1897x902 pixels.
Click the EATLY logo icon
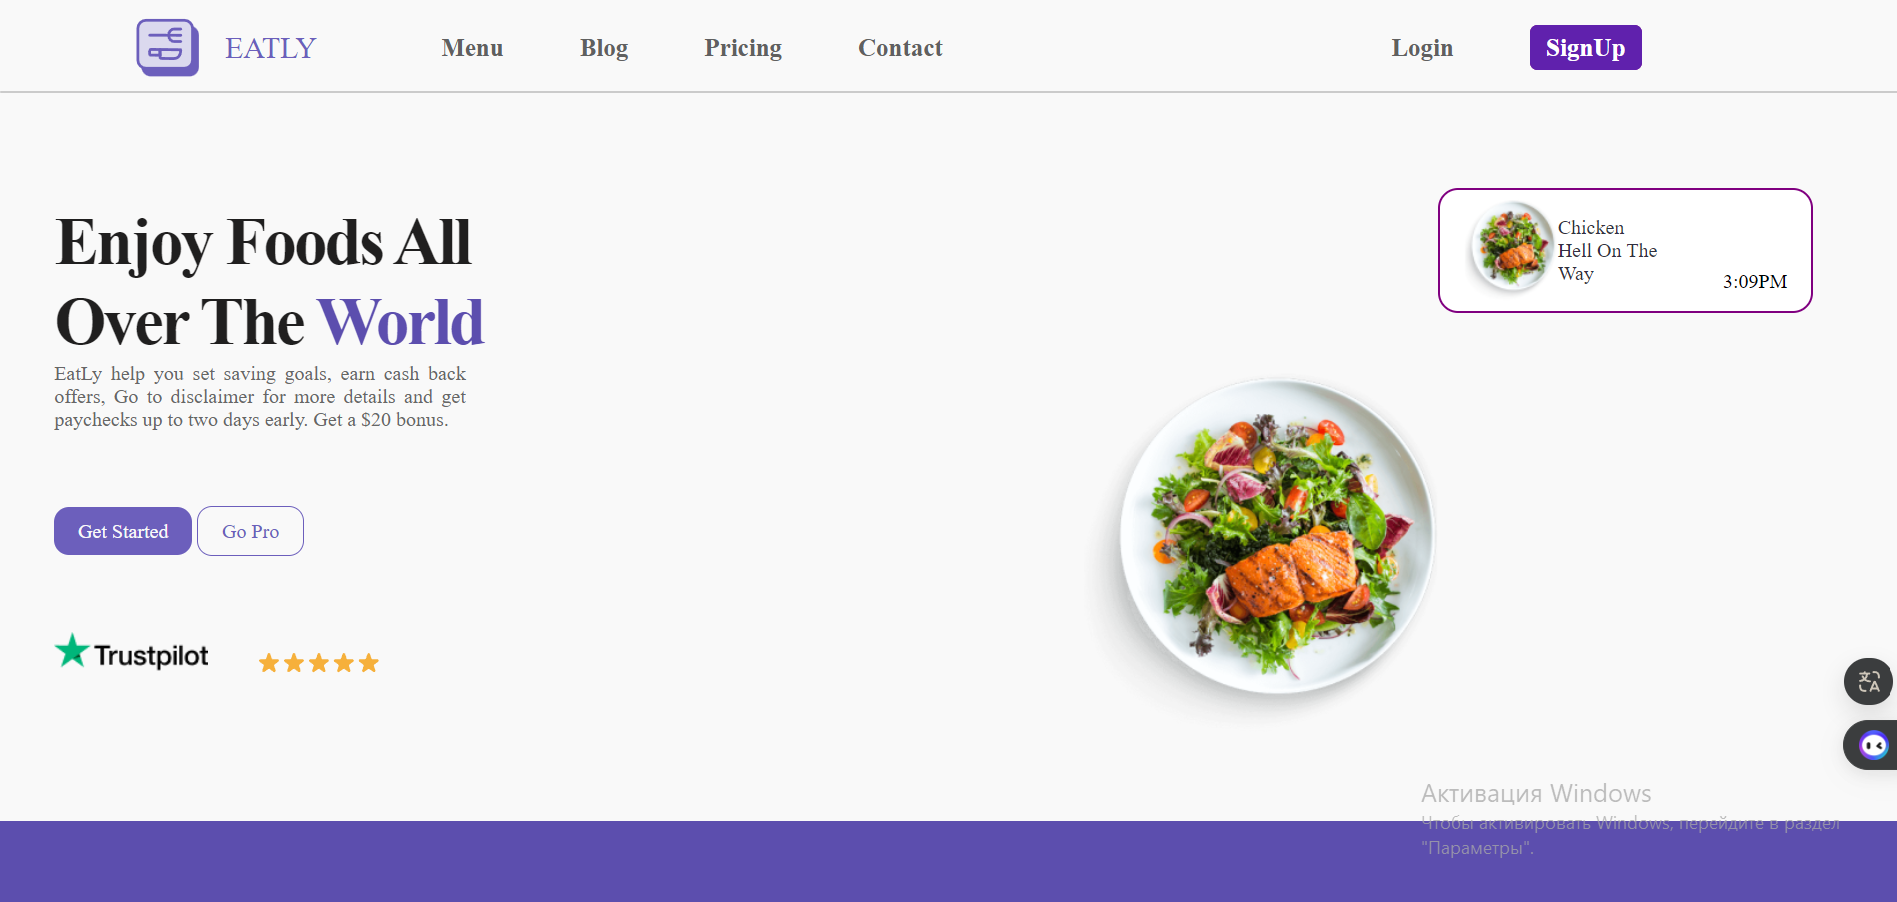pyautogui.click(x=167, y=47)
